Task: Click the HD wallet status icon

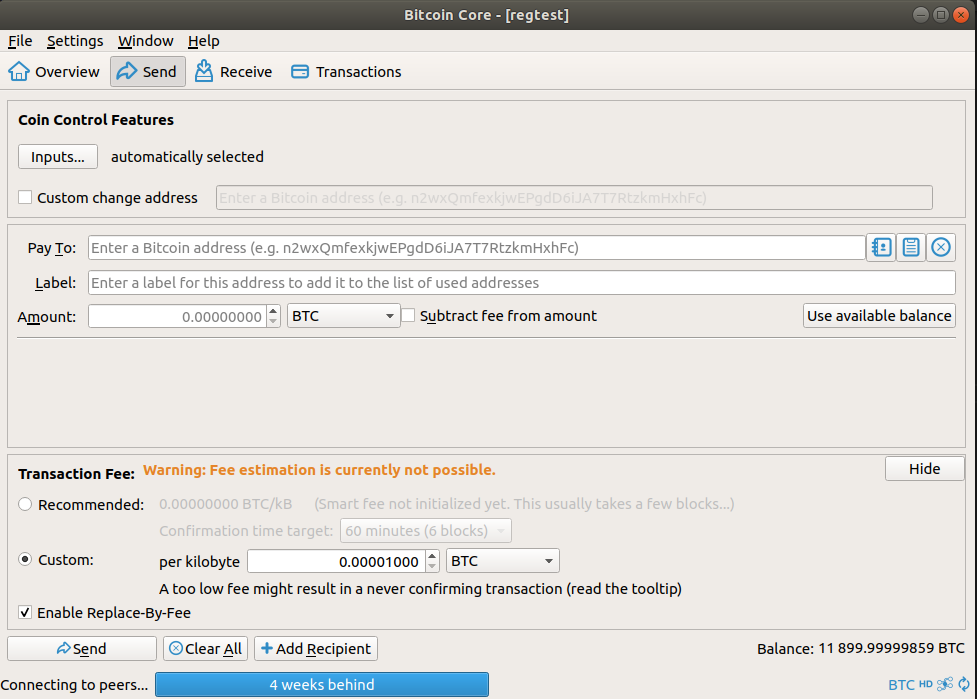Action: click(926, 684)
